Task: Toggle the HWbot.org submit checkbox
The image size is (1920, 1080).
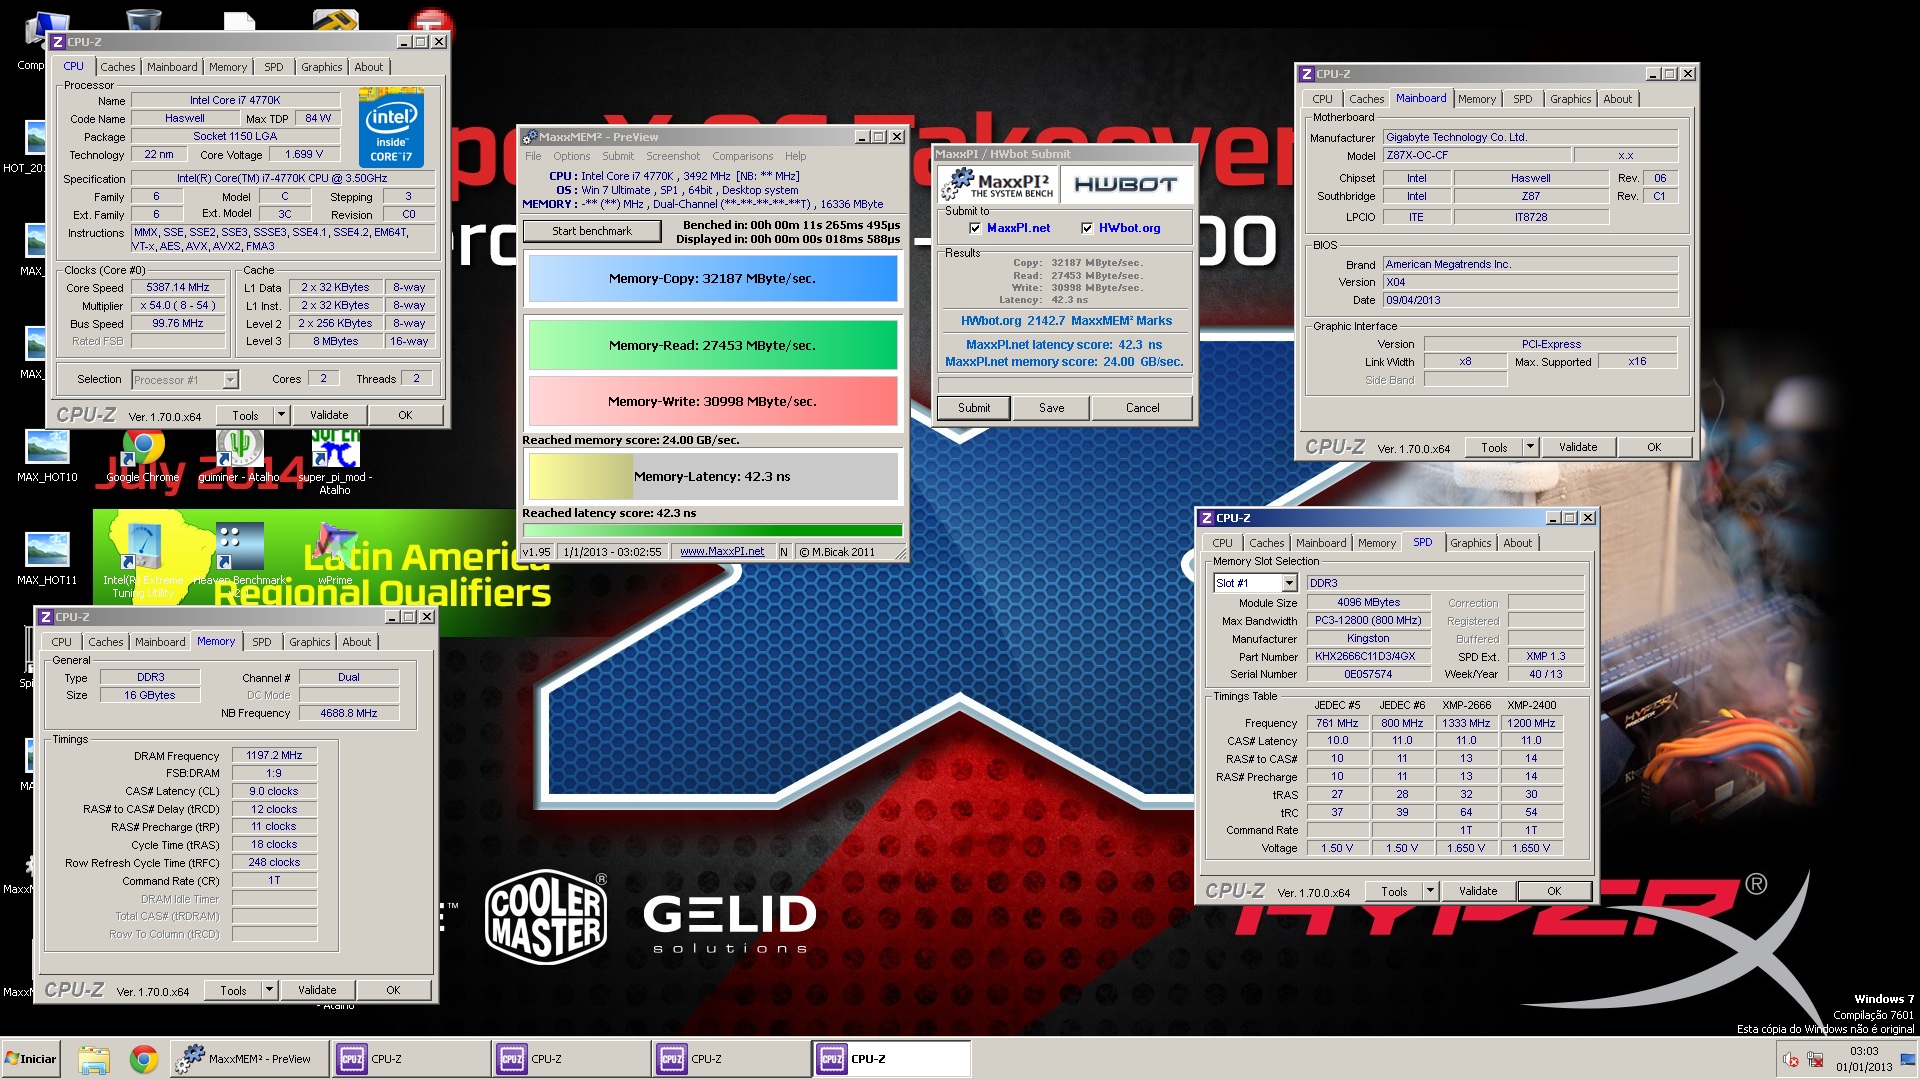Action: click(x=1087, y=228)
